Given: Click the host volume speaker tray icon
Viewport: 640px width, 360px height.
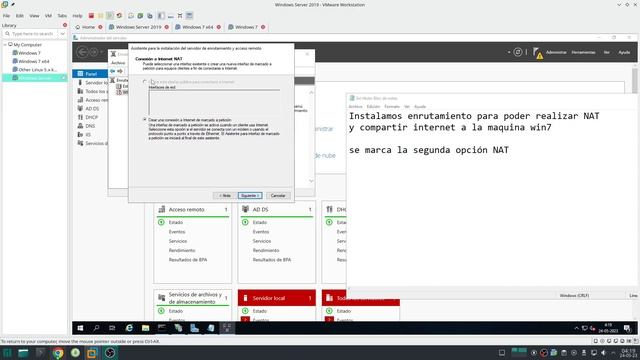Looking at the screenshot, I should [604, 353].
